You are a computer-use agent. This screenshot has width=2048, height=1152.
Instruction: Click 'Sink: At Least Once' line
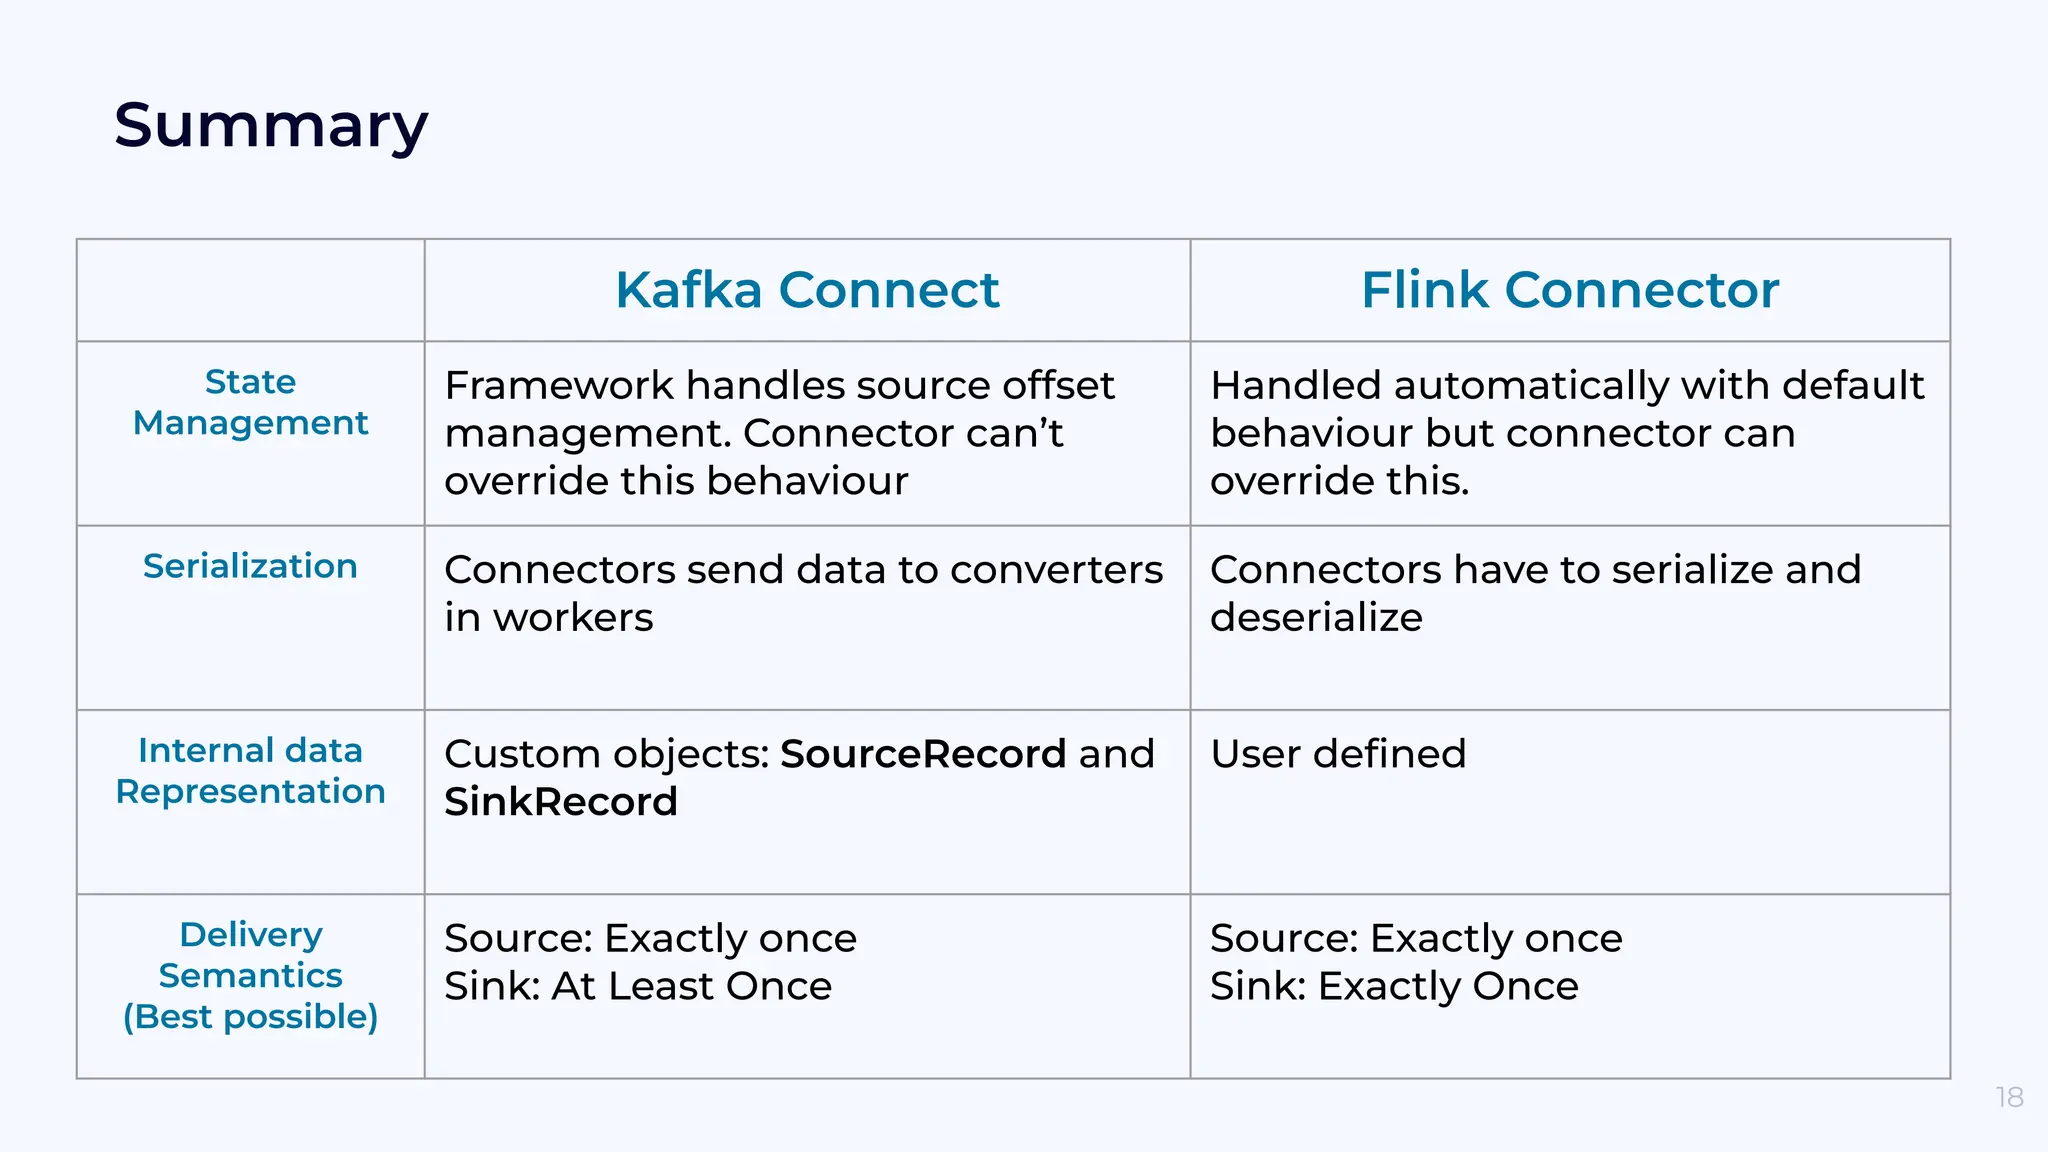[638, 986]
